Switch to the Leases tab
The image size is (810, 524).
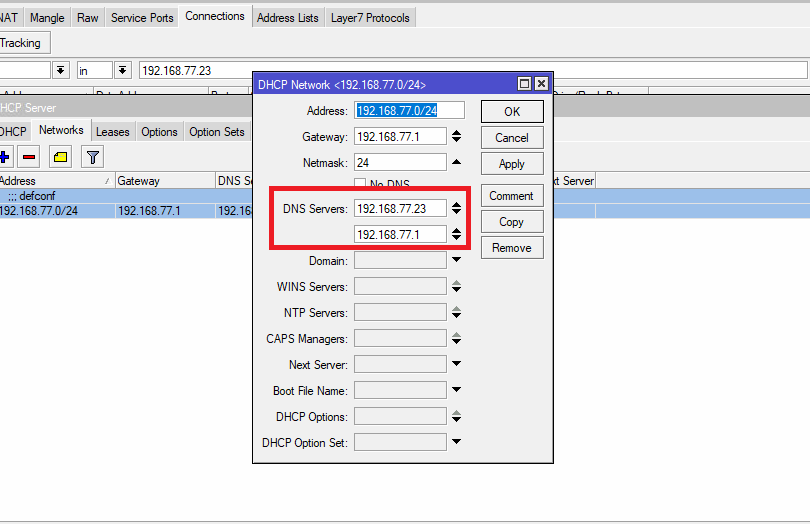(112, 132)
